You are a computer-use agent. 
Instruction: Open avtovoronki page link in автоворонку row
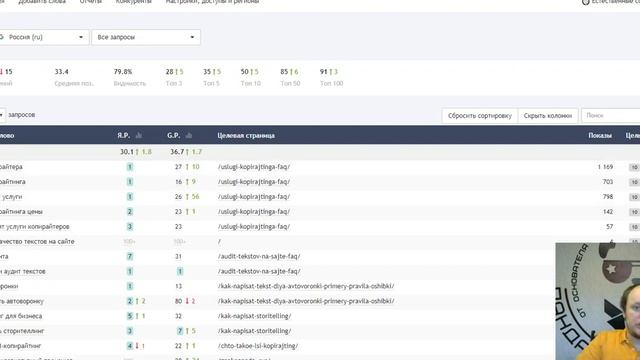306,301
